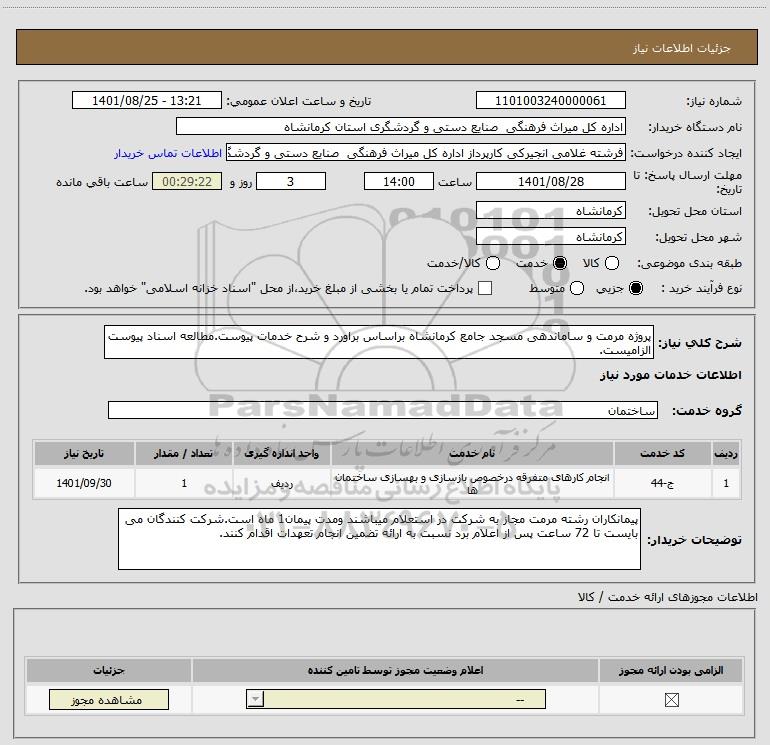Click the استان محل تحویل field
The image size is (770, 745).
(x=550, y=211)
